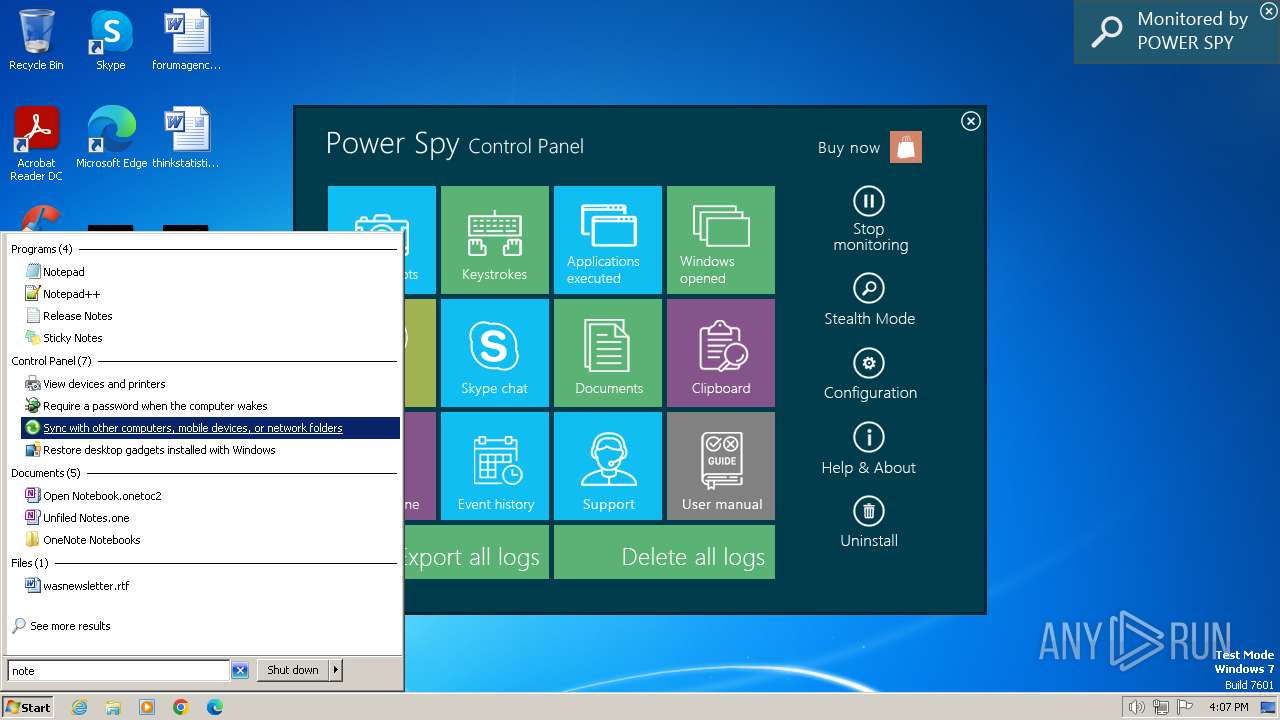1280x720 pixels.
Task: Click Files (1) group header
Action: coord(29,563)
